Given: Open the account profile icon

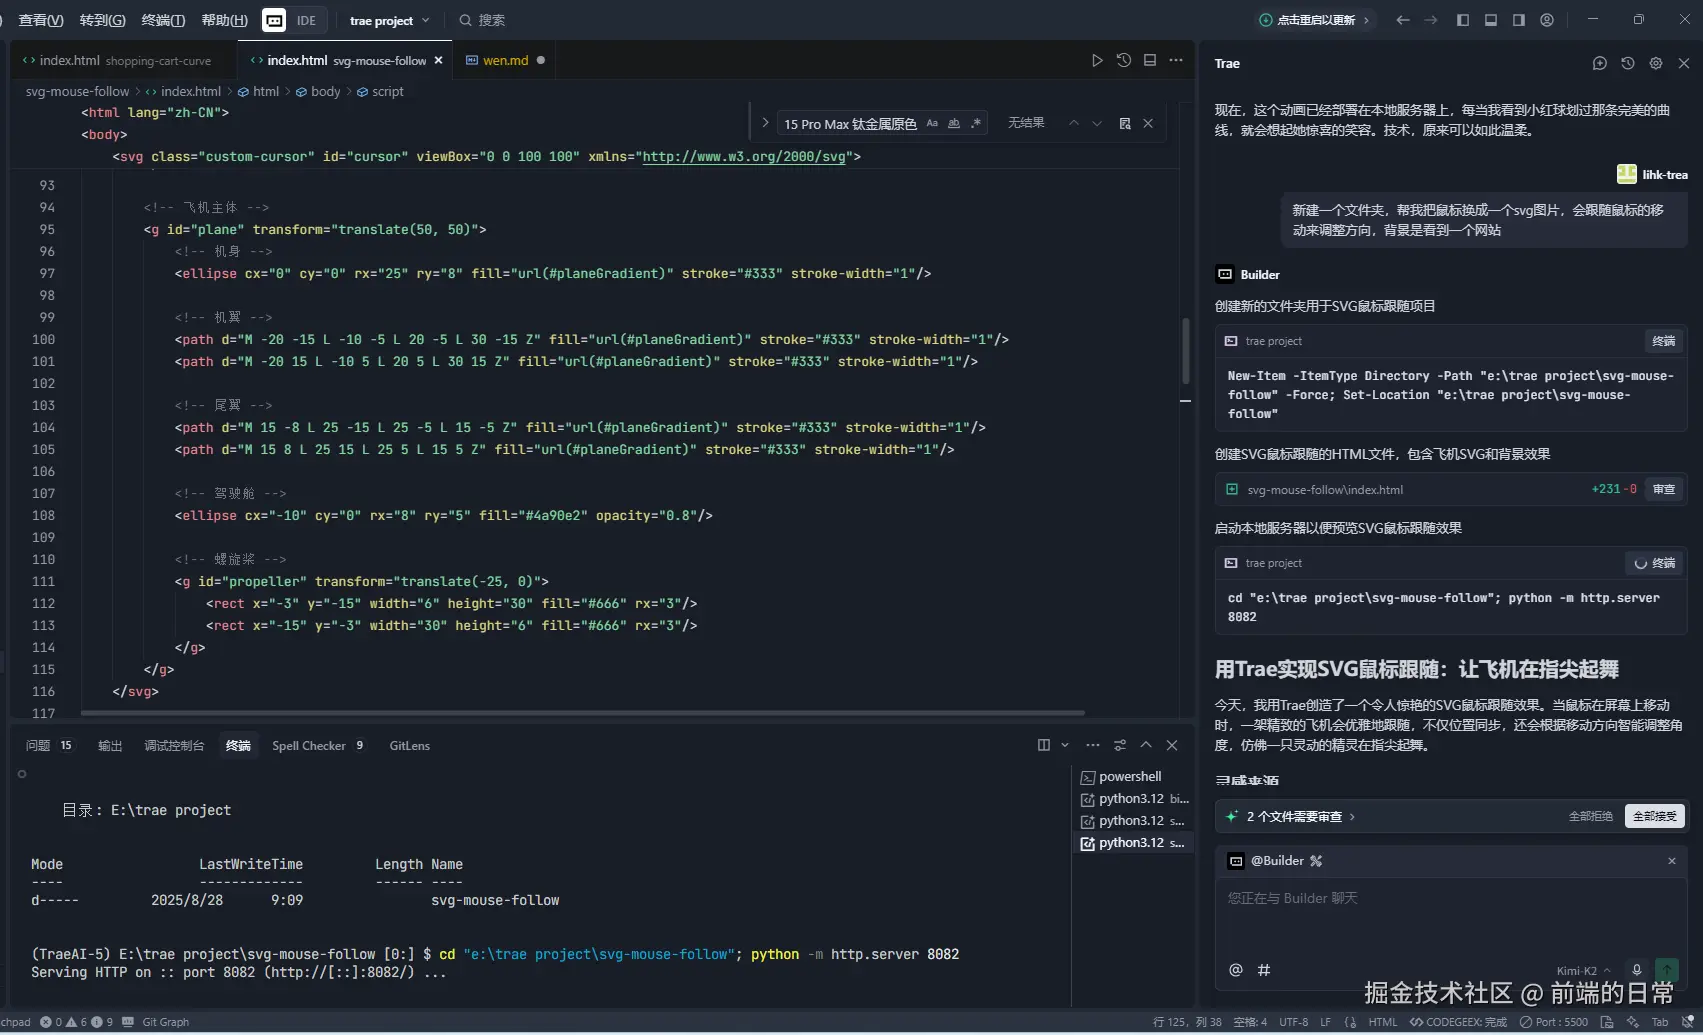Looking at the screenshot, I should tap(1547, 20).
